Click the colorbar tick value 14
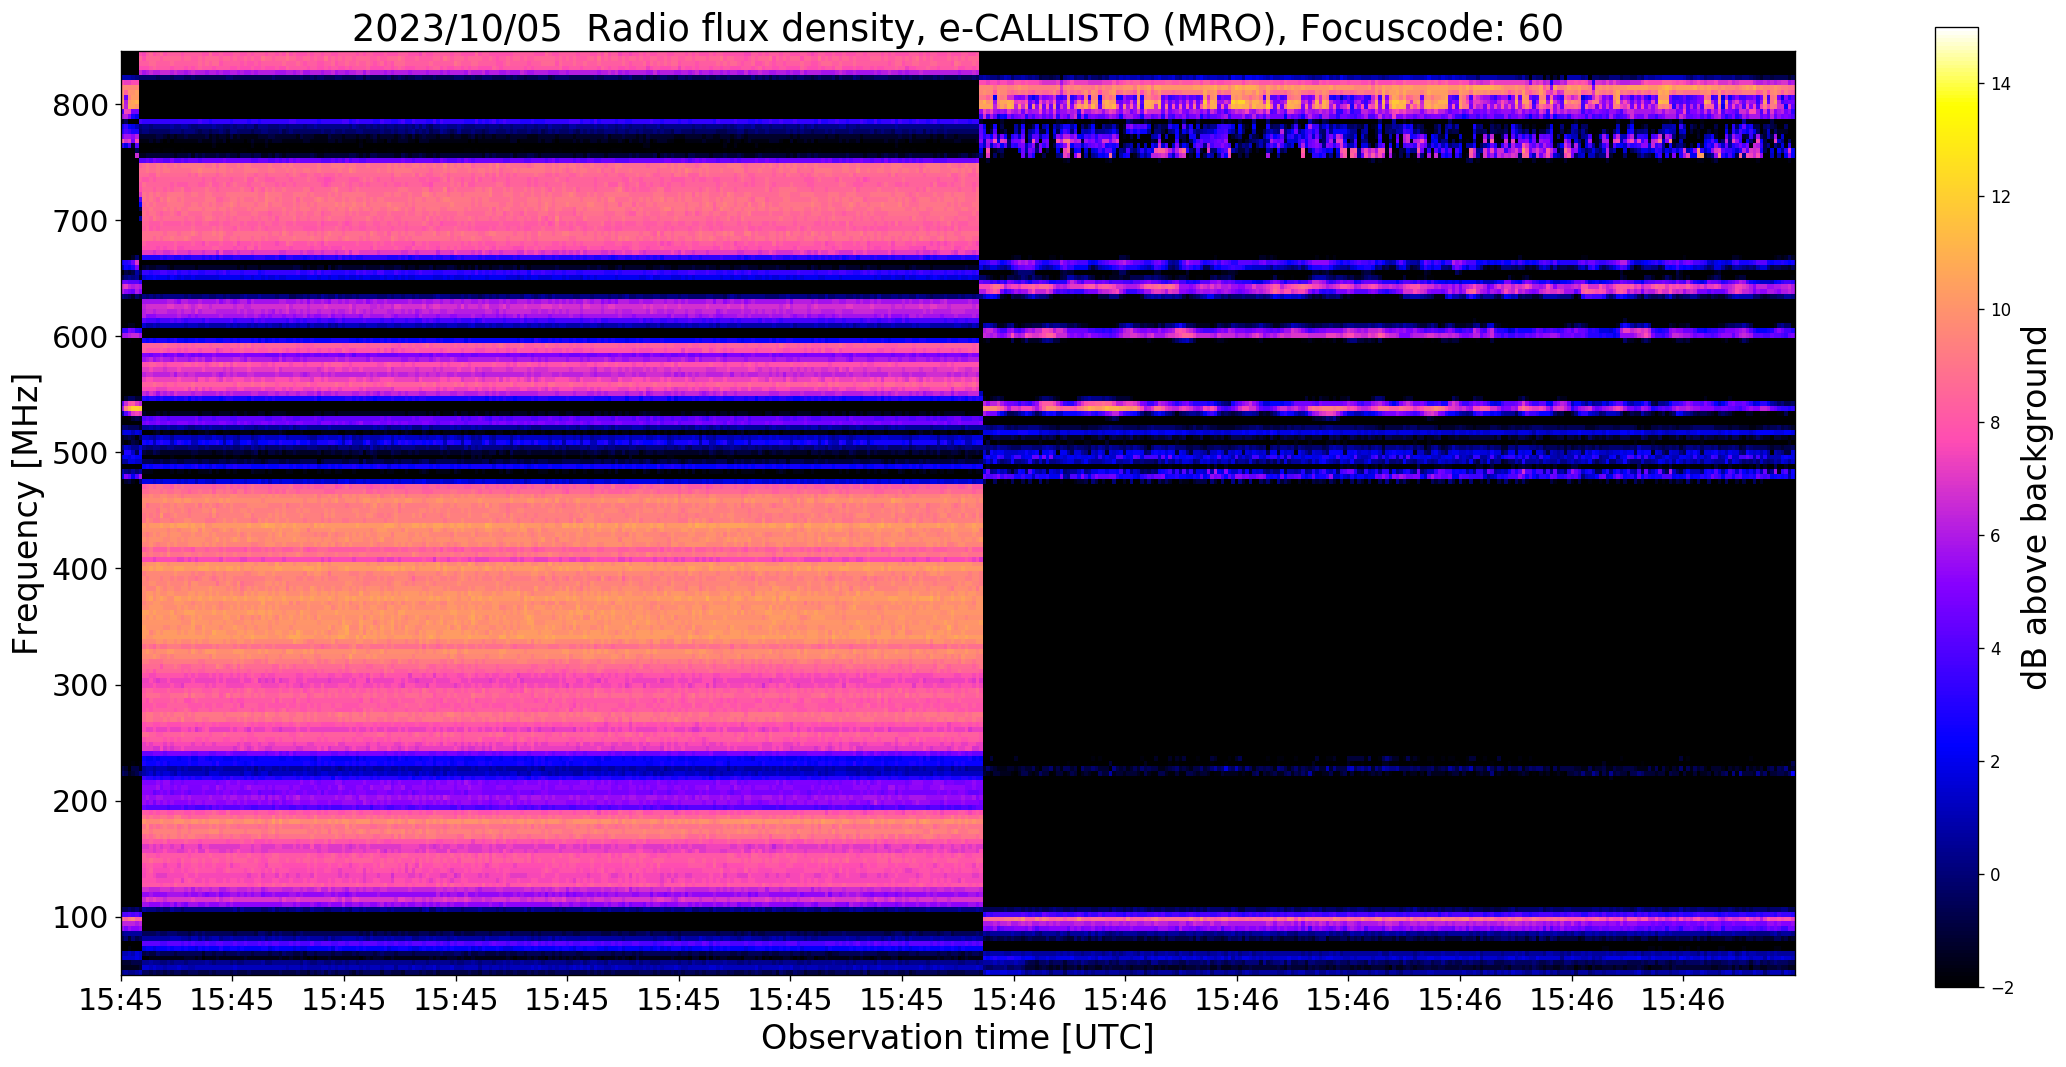The image size is (2066, 1067). point(2001,84)
